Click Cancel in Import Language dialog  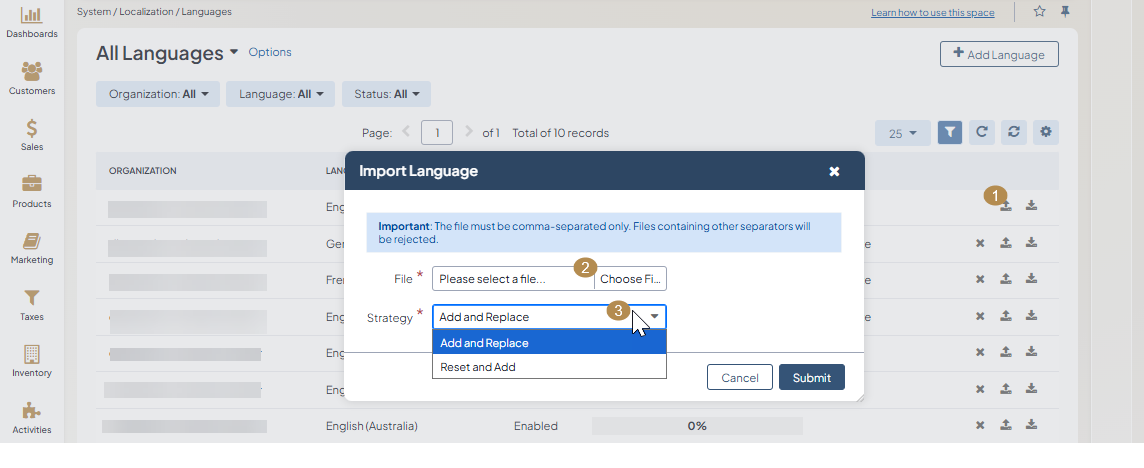click(739, 377)
